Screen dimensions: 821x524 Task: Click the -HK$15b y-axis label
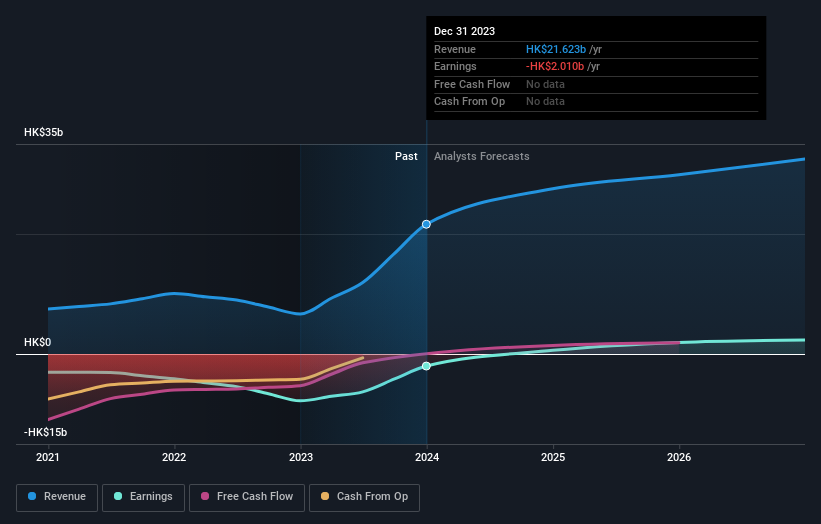click(46, 432)
